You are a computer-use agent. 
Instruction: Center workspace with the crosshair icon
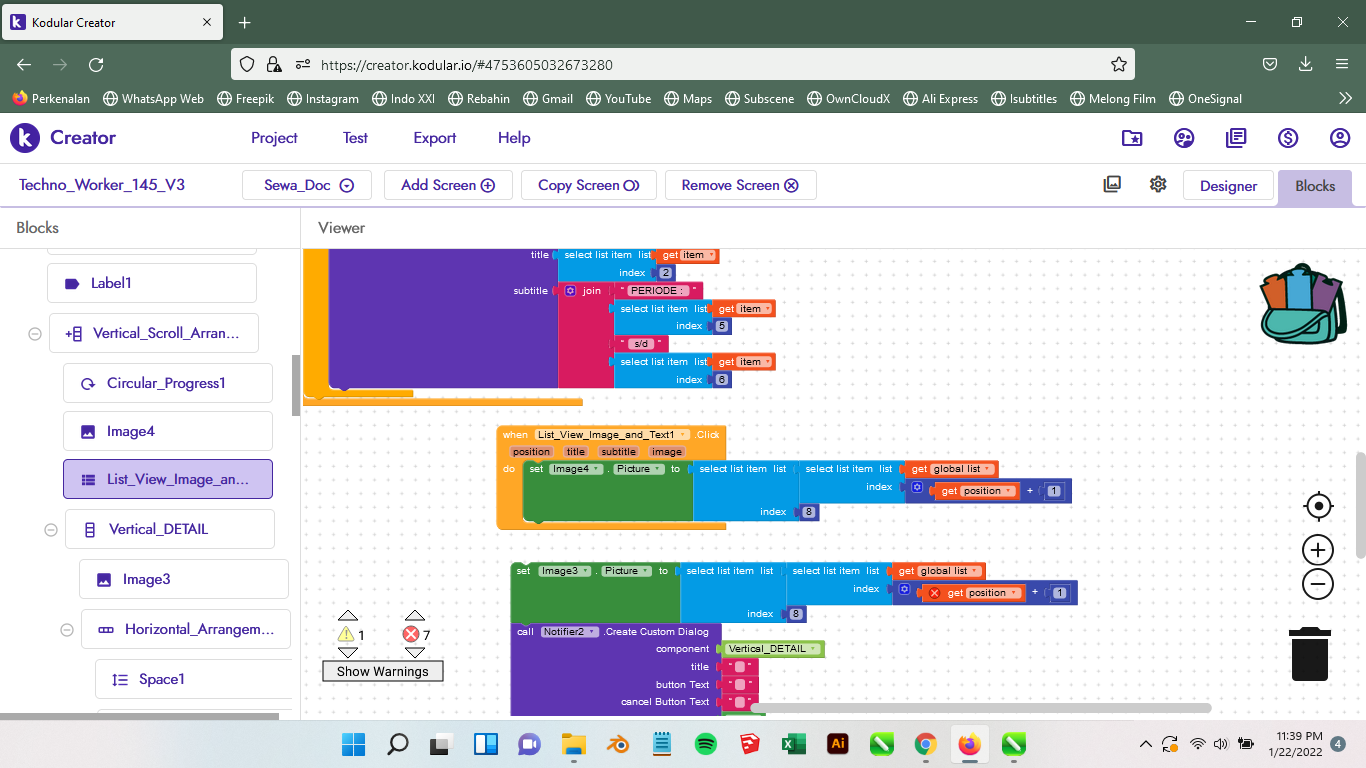coord(1318,506)
